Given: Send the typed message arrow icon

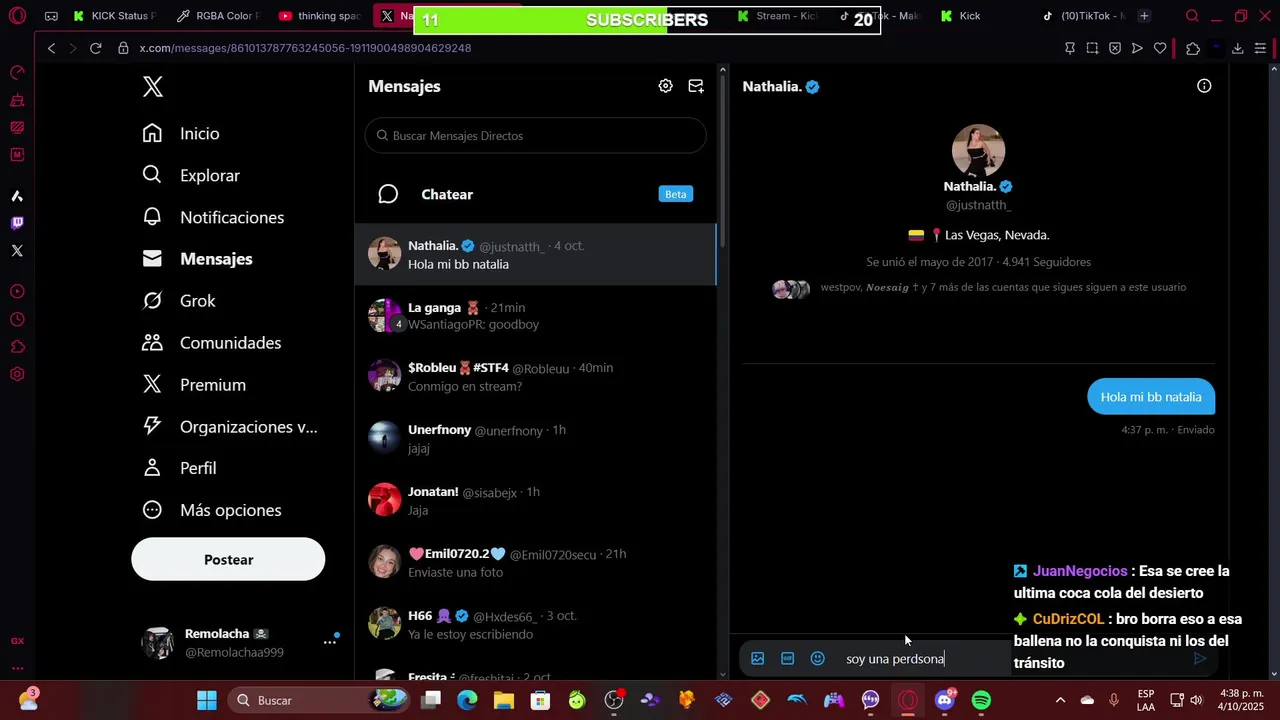Looking at the screenshot, I should tap(1200, 658).
